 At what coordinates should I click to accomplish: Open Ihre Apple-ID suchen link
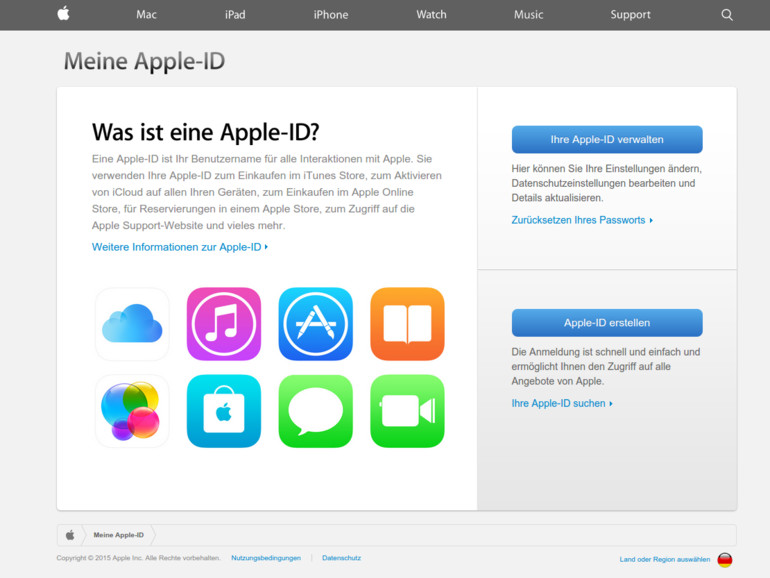(x=562, y=403)
